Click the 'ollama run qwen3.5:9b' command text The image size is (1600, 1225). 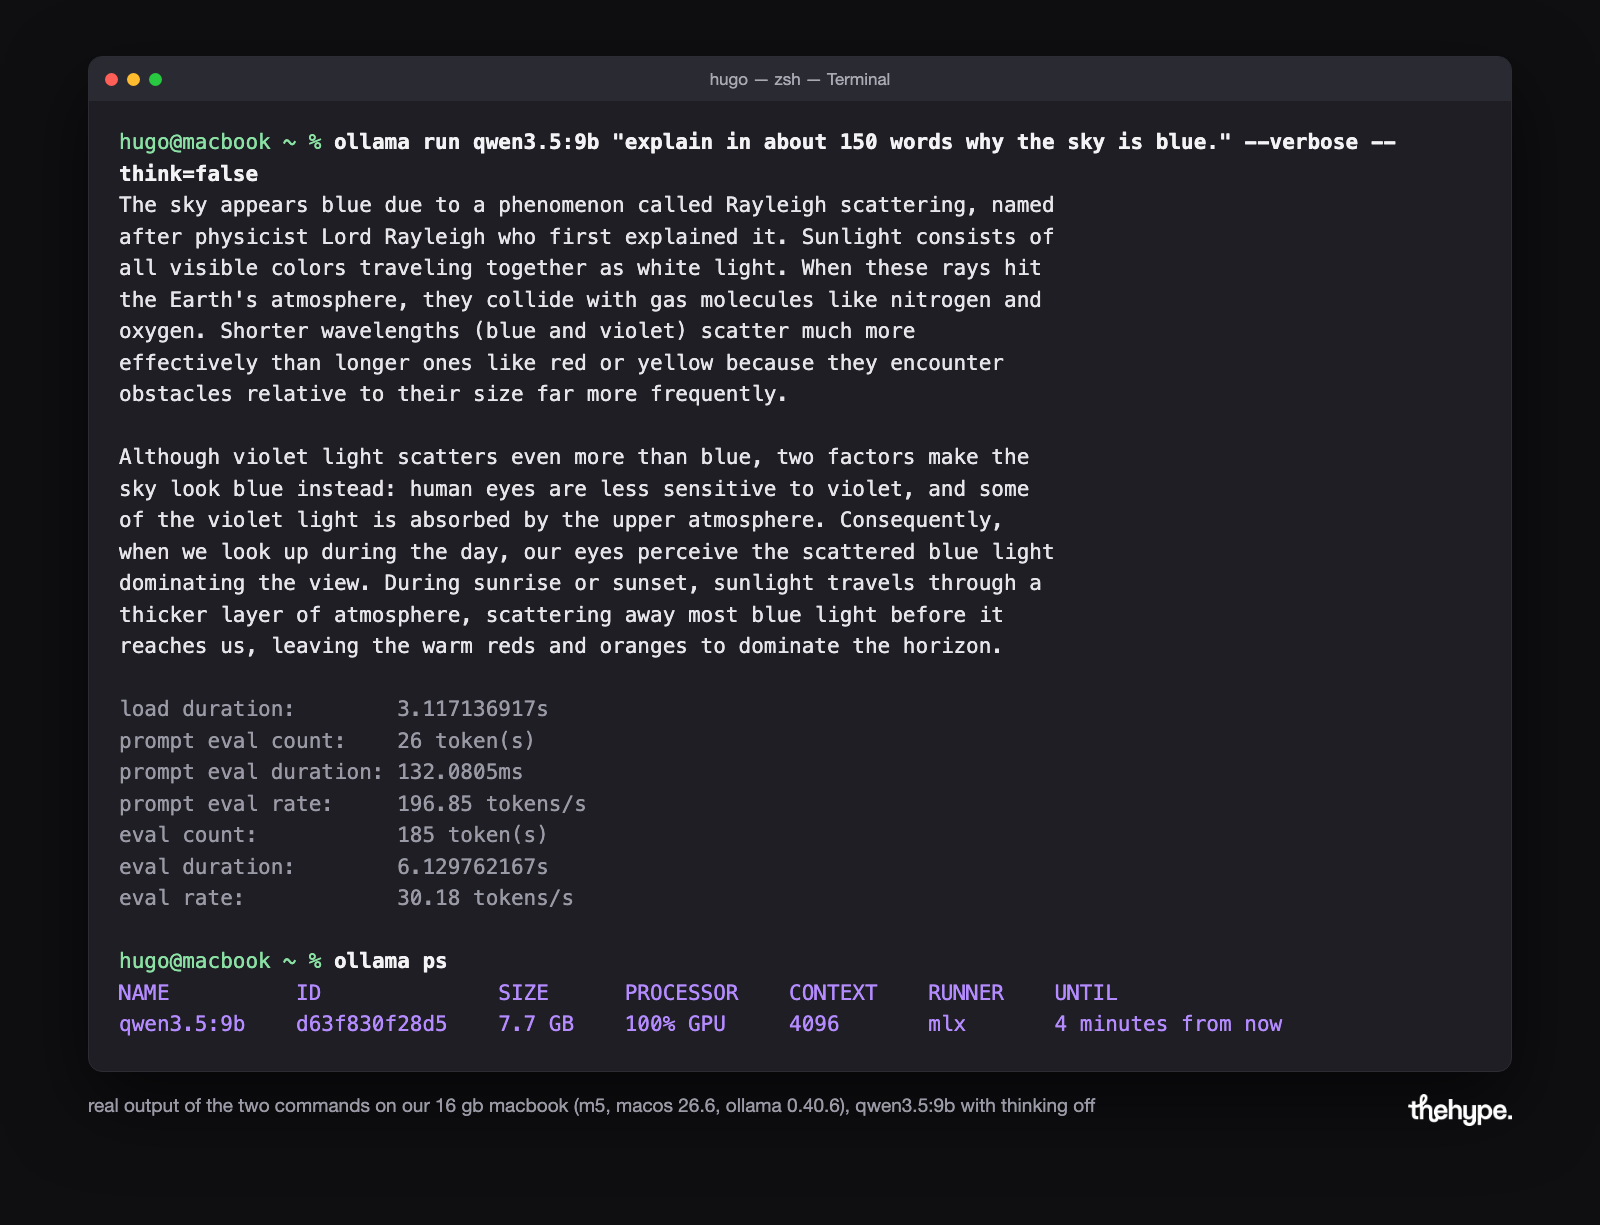(466, 142)
